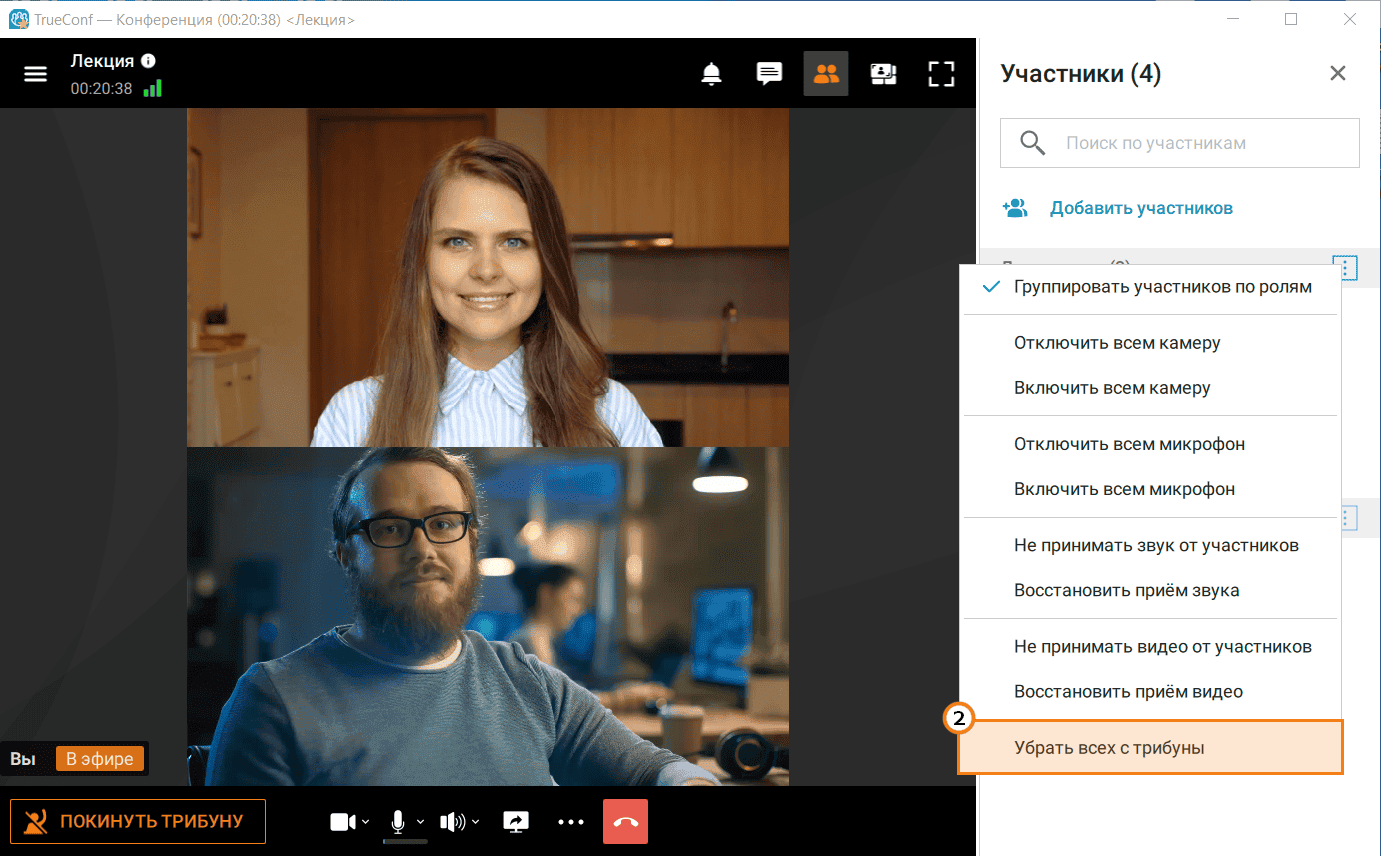The height and width of the screenshot is (856, 1381).
Task: Switch to fullscreen mode
Action: coord(941,74)
